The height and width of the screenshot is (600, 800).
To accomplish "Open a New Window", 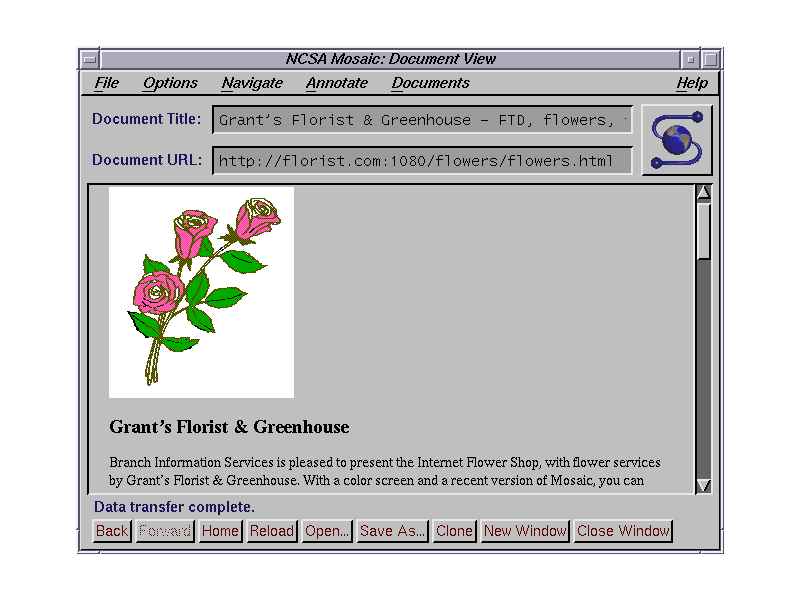I will click(526, 531).
